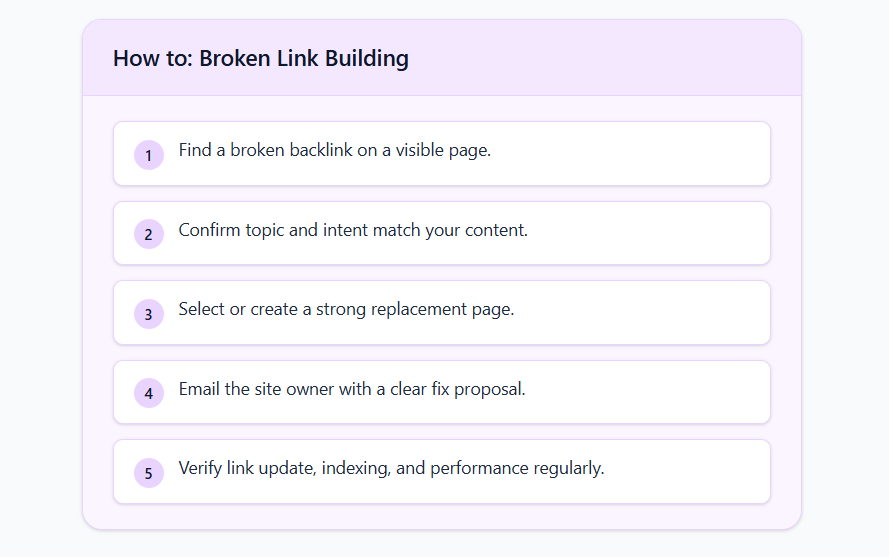Click the 'How to: Broken Link Building' heading
This screenshot has height=557, width=889.
(261, 58)
